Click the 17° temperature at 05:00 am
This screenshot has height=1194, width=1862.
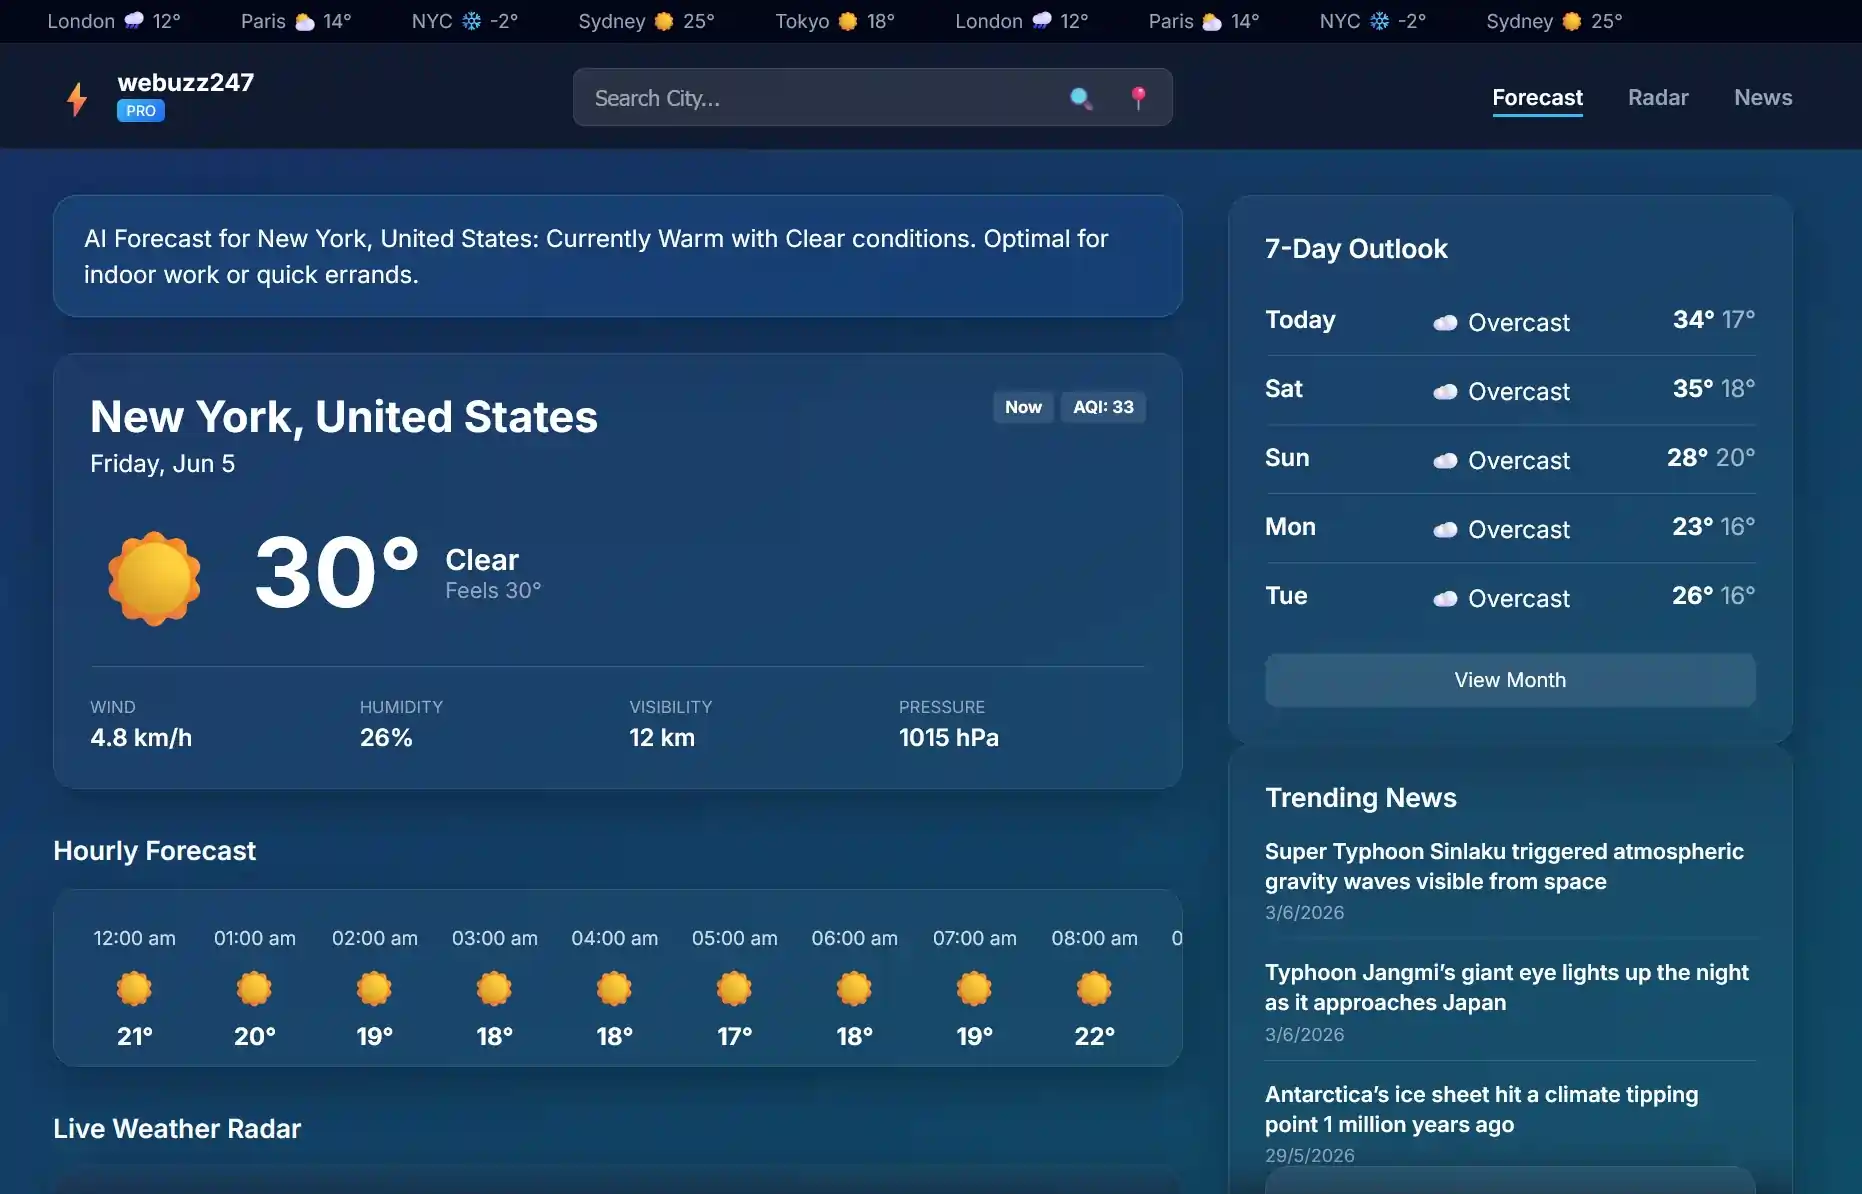pos(734,1036)
